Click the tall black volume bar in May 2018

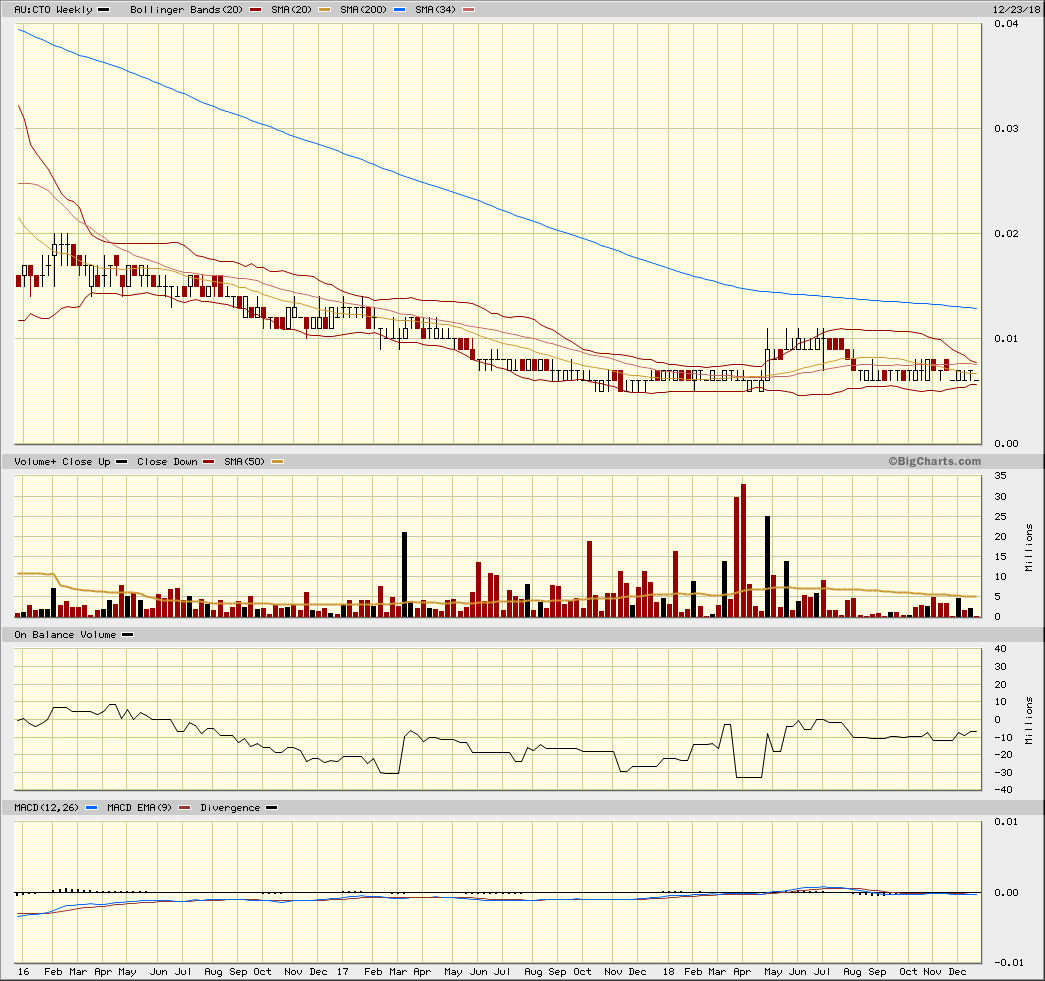point(768,566)
